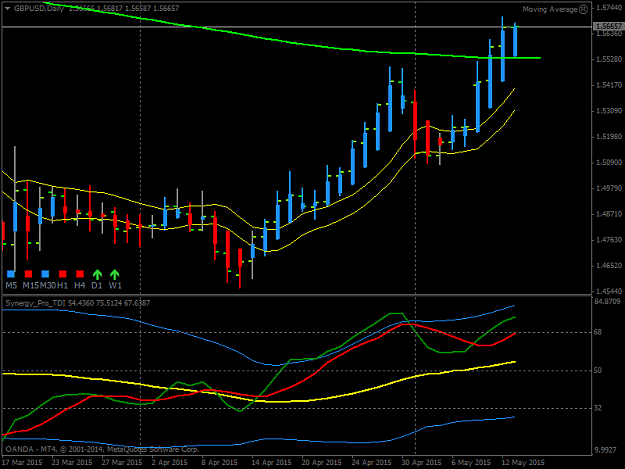This screenshot has width=625, height=469.
Task: Click the 17 Mar 2015 date label
Action: point(22,463)
